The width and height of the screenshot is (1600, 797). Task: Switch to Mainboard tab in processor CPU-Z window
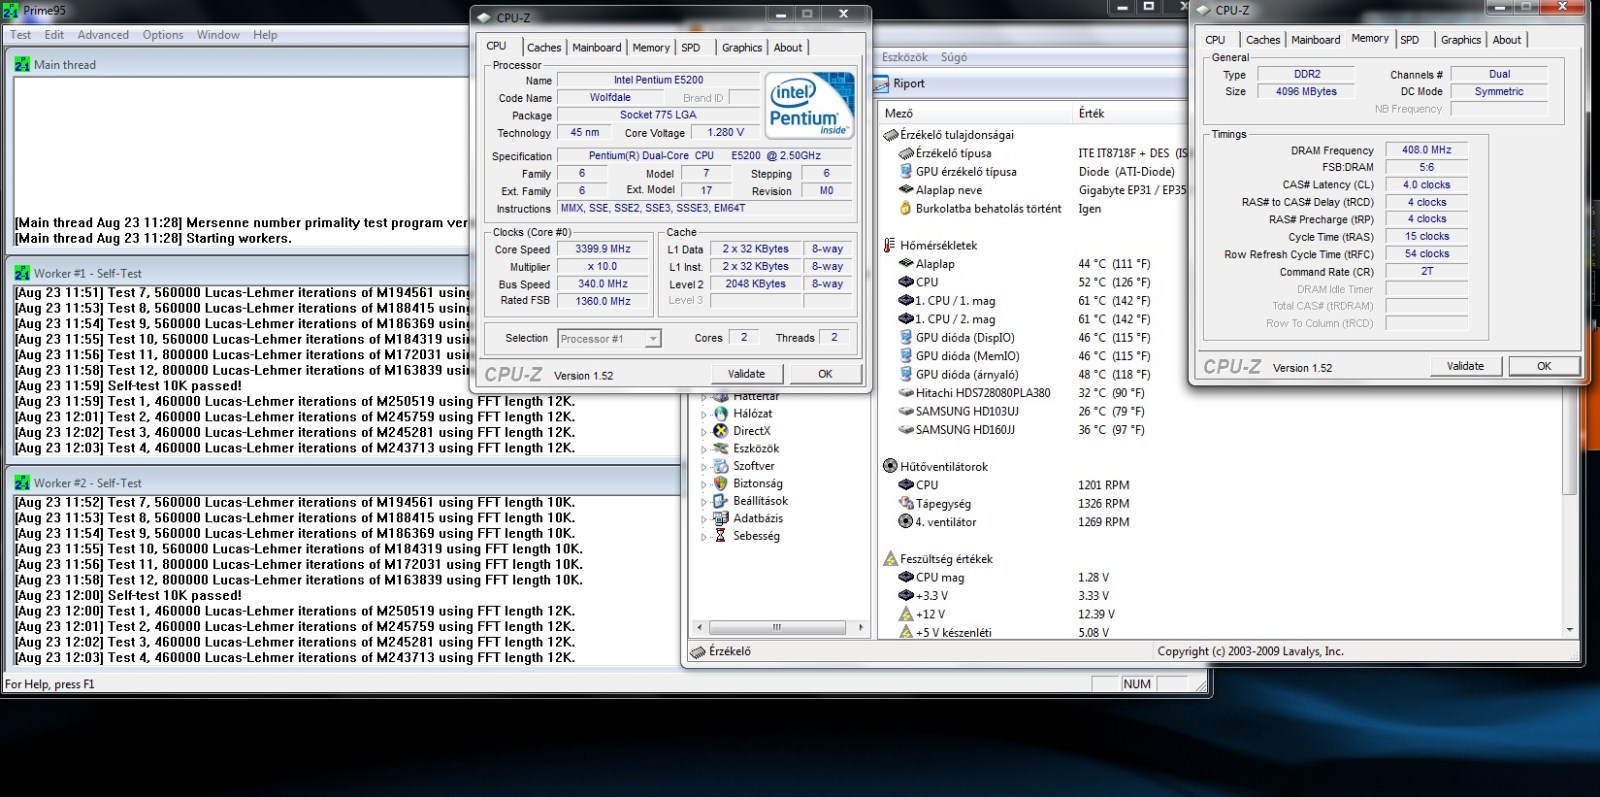(597, 47)
